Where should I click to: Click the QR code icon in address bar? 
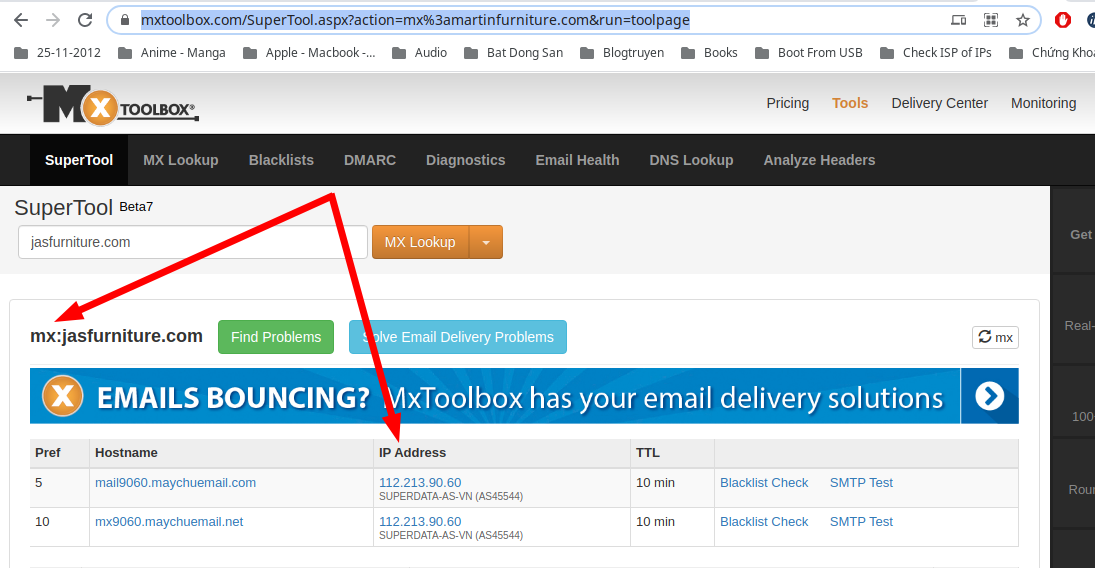[x=990, y=20]
